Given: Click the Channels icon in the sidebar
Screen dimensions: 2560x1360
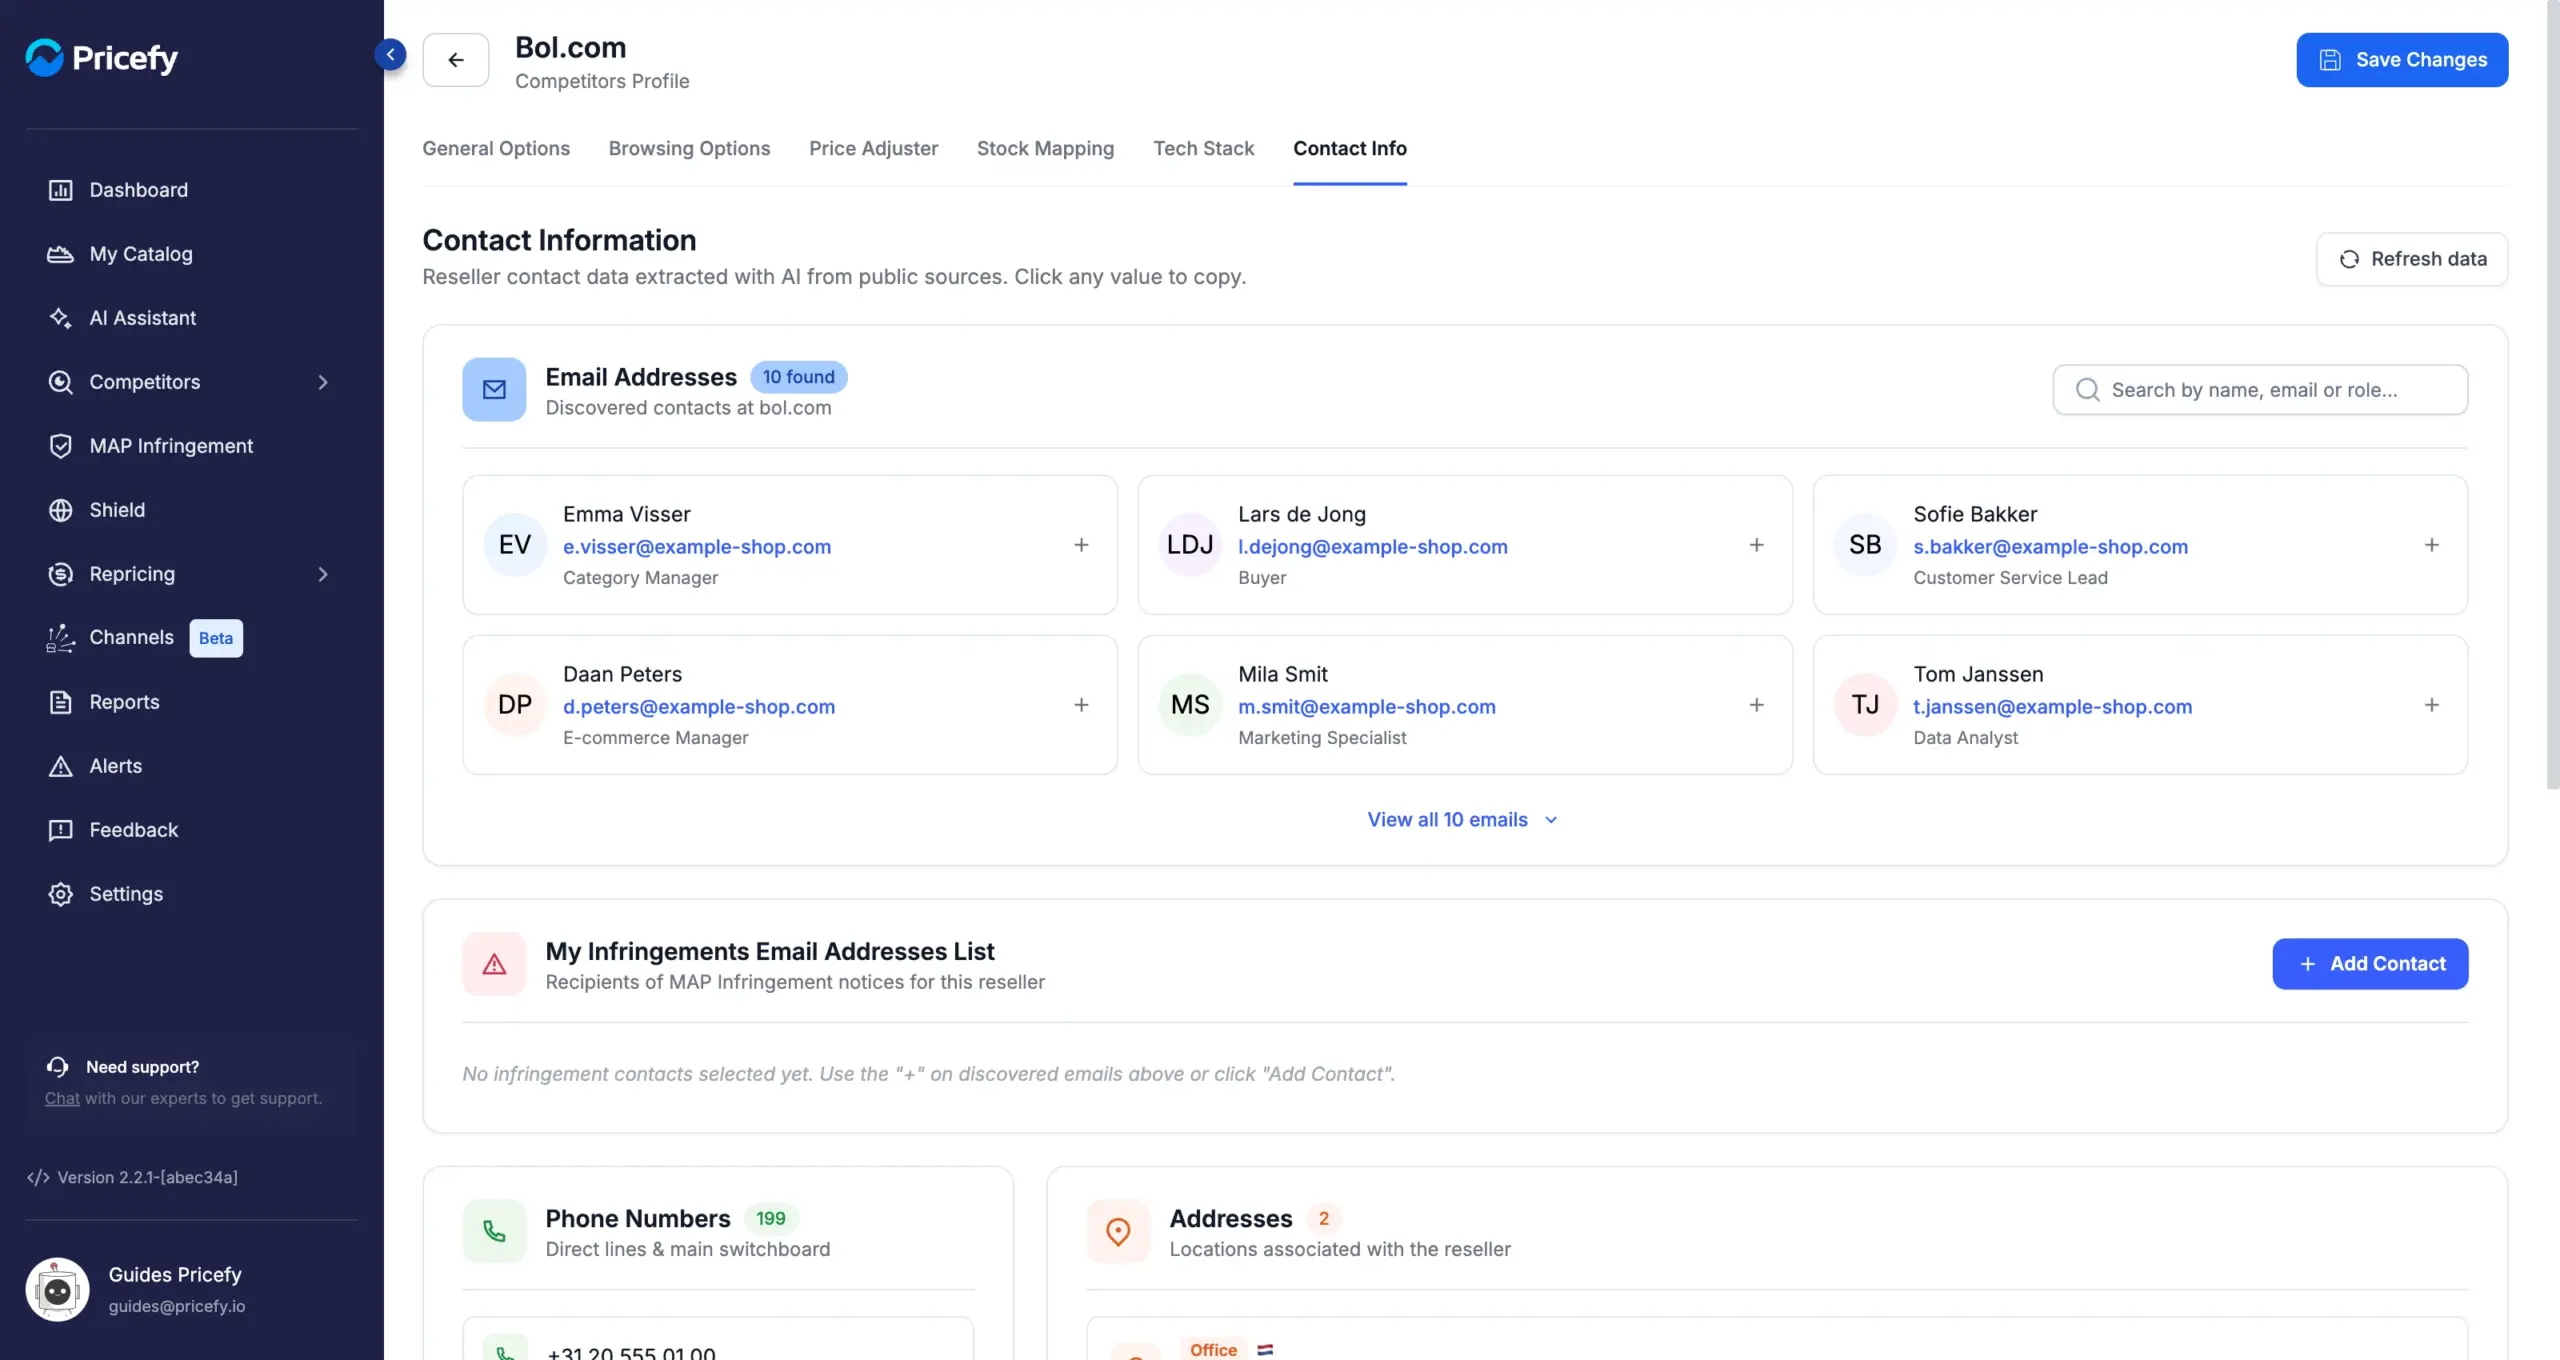Looking at the screenshot, I should coord(61,638).
